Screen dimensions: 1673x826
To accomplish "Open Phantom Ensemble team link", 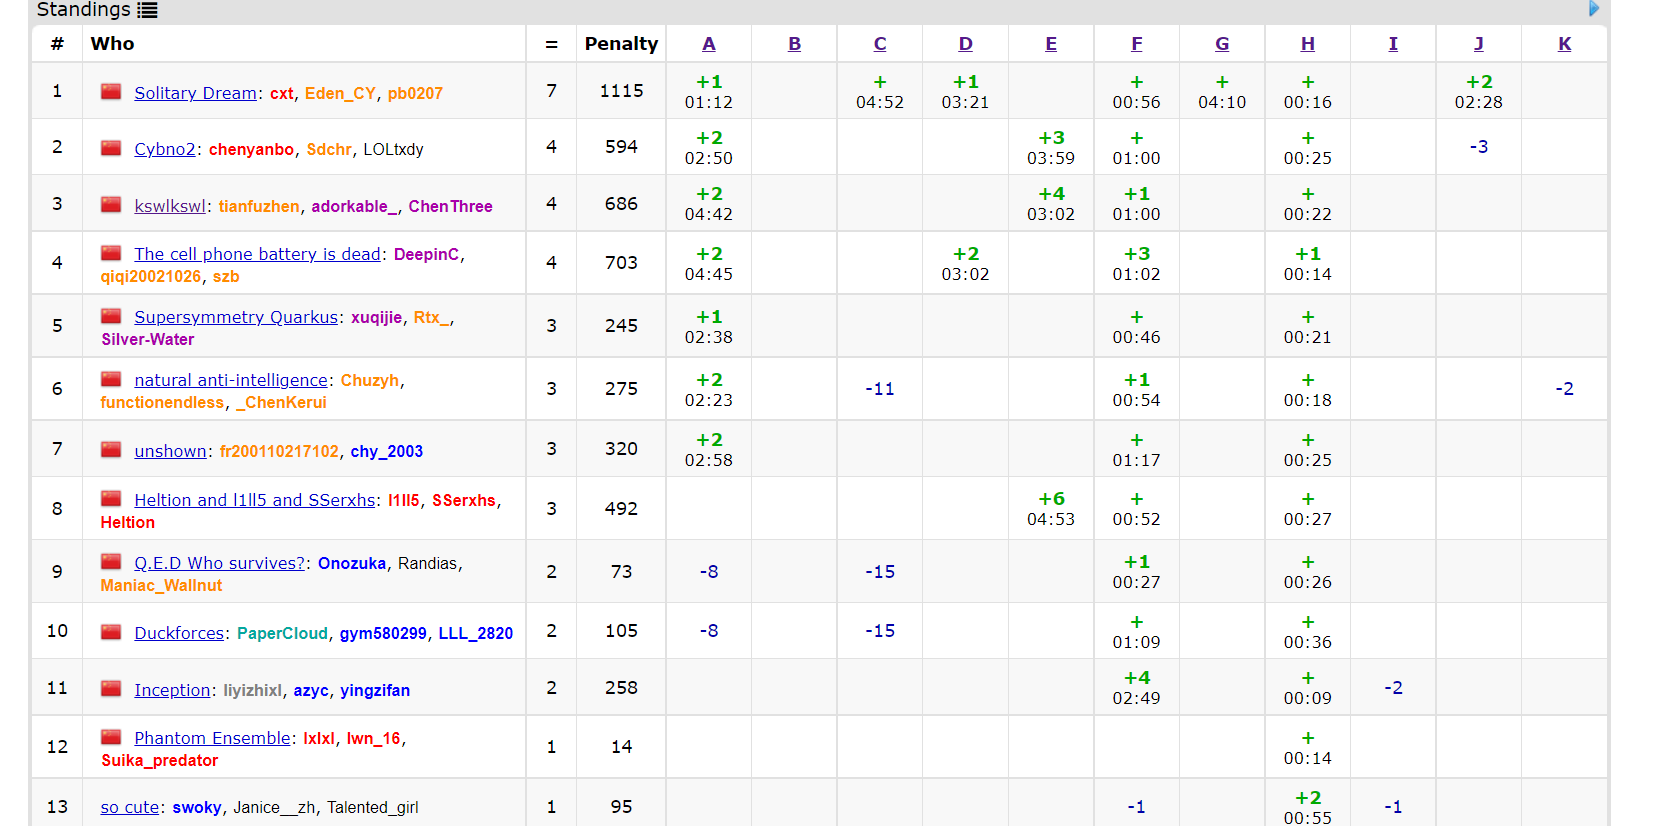I will click(212, 738).
